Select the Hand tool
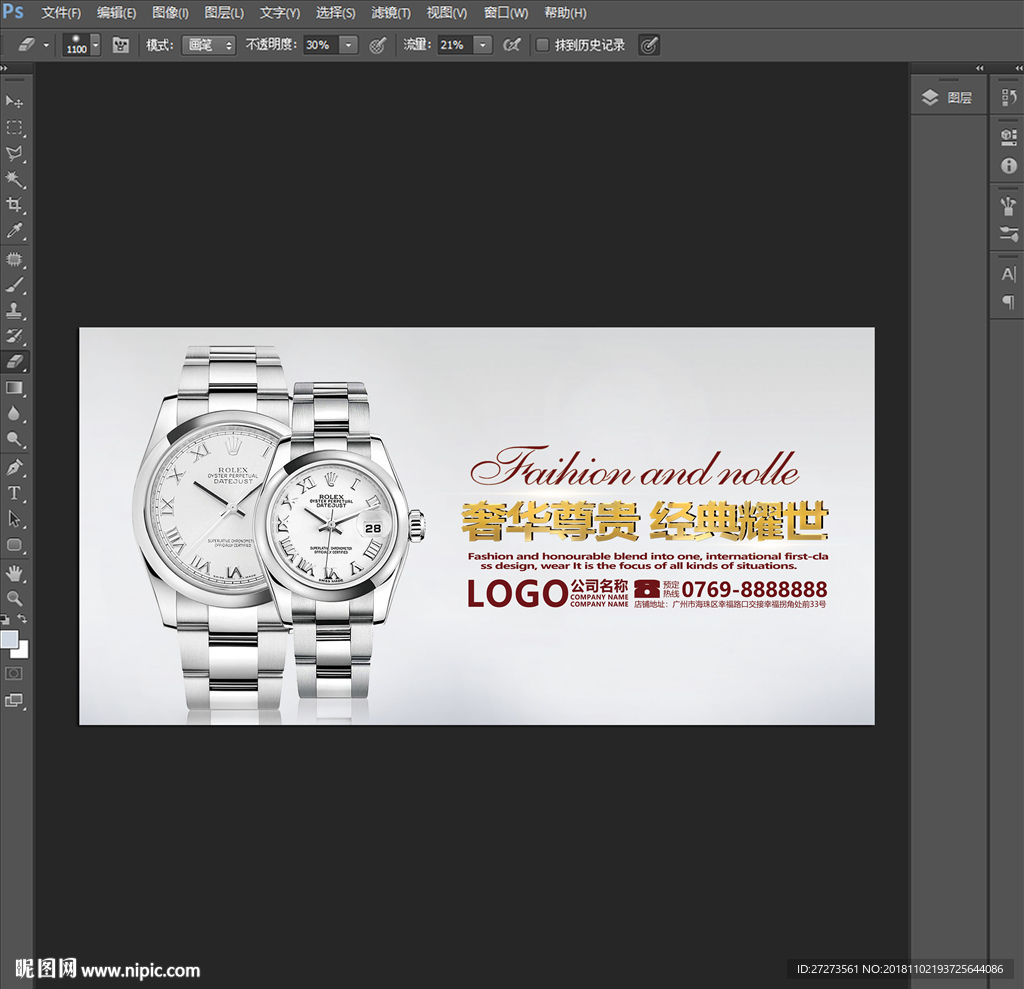The height and width of the screenshot is (989, 1024). click(14, 574)
